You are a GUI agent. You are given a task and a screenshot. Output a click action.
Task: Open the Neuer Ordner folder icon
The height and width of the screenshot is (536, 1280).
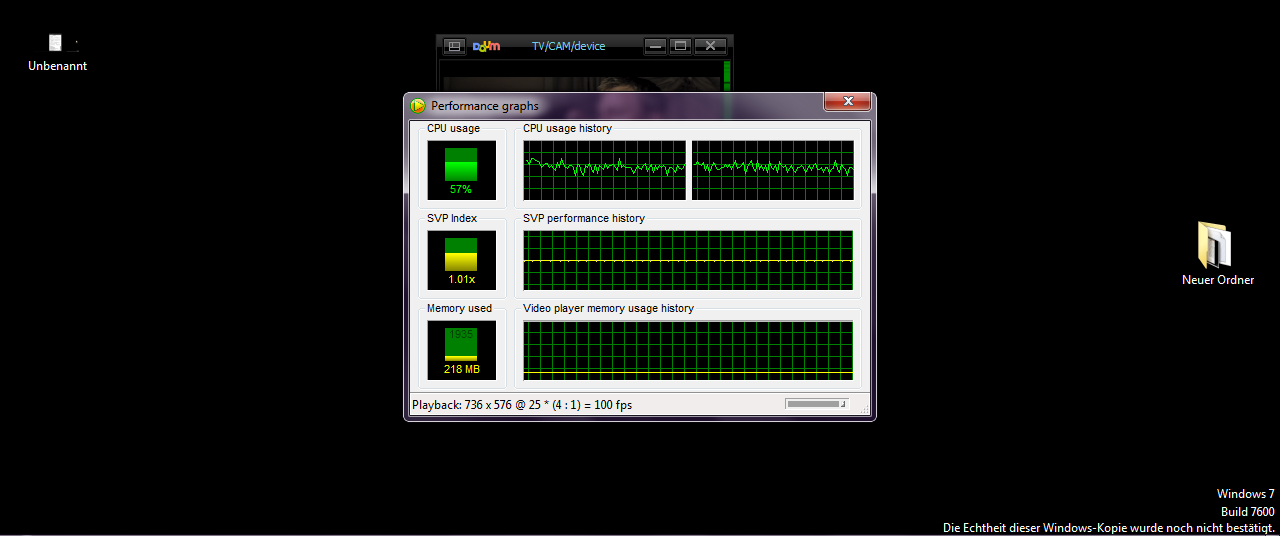(1216, 246)
